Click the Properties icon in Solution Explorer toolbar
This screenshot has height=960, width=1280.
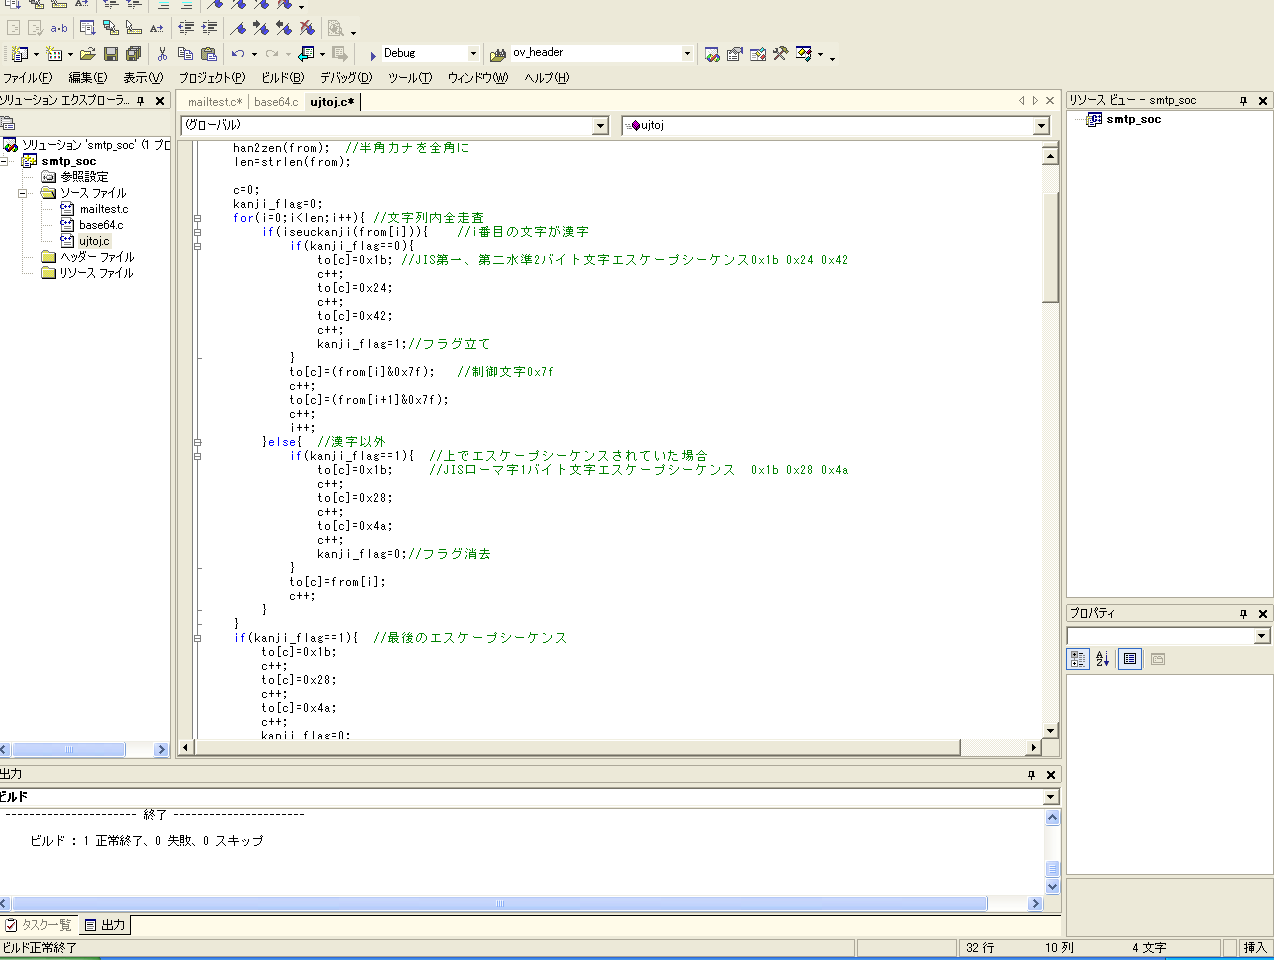[8, 123]
